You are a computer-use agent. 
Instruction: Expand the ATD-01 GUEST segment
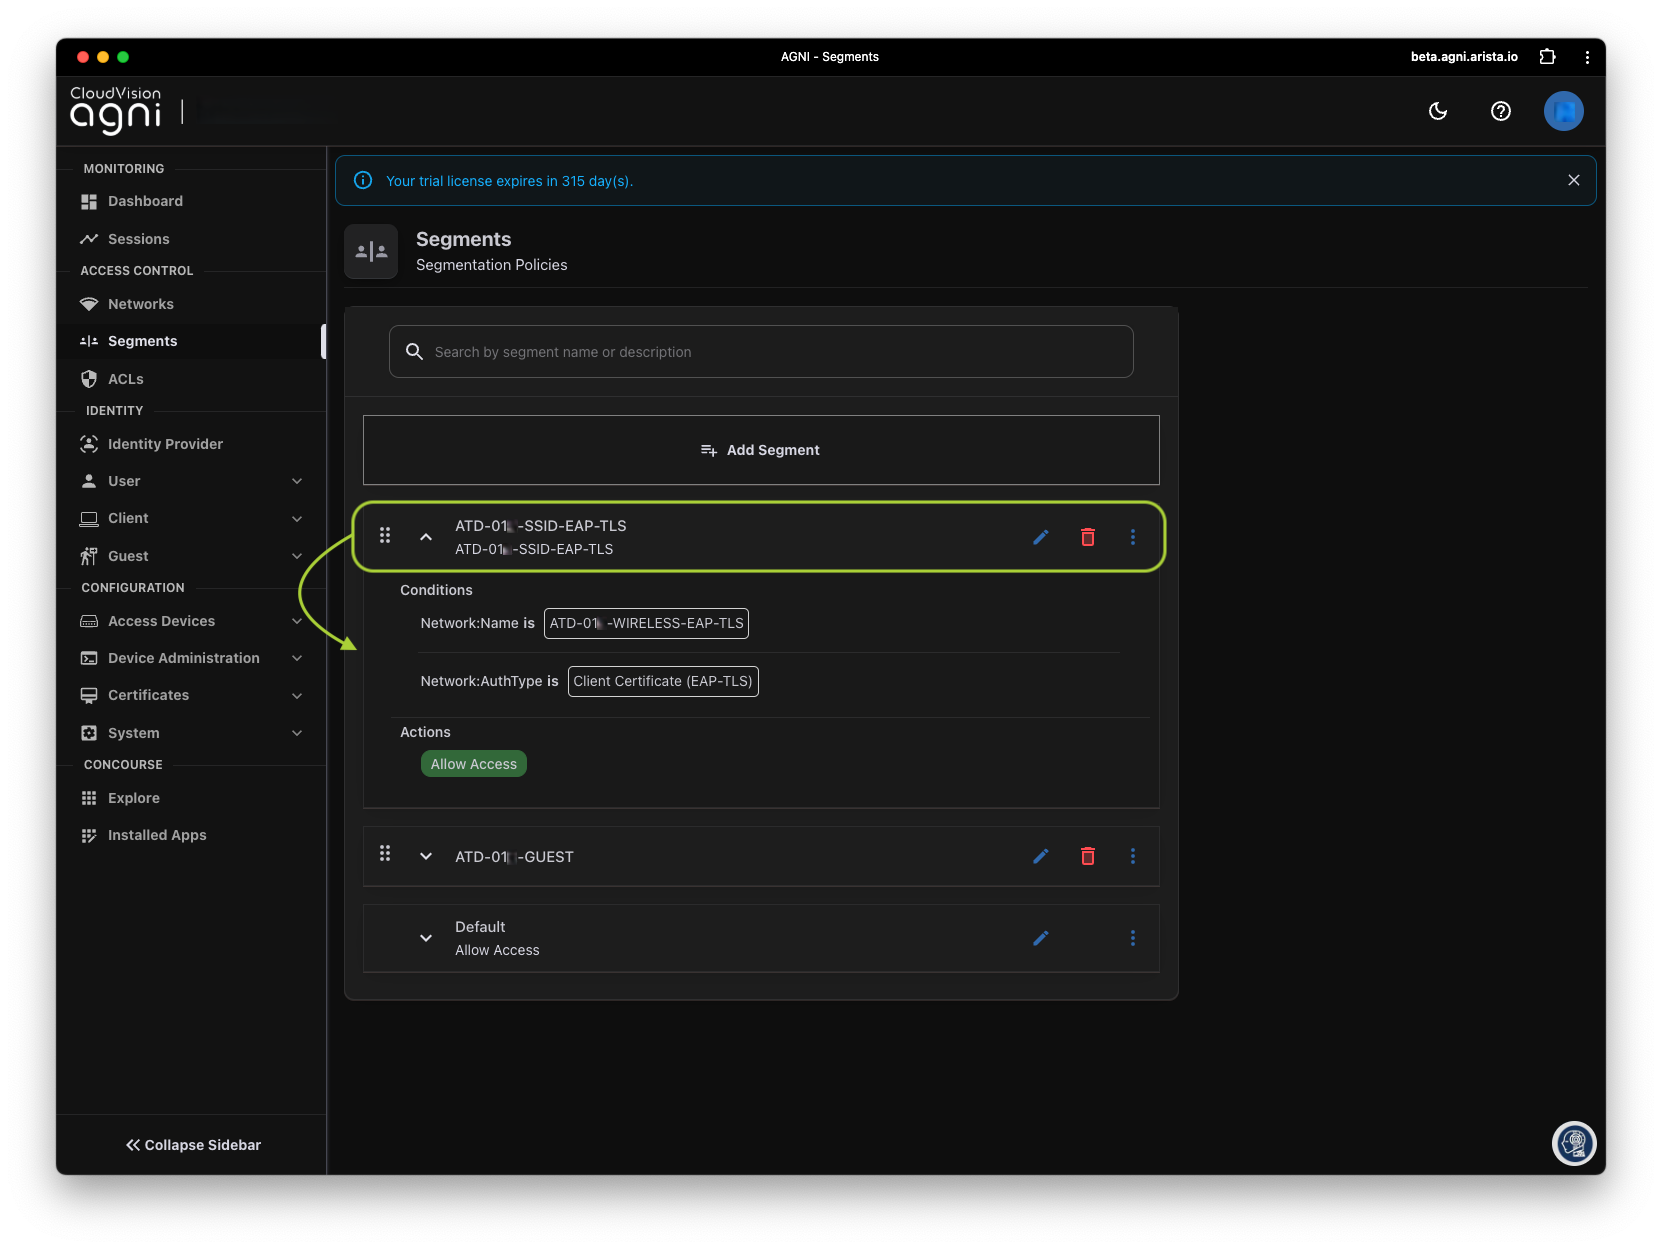[x=426, y=856]
